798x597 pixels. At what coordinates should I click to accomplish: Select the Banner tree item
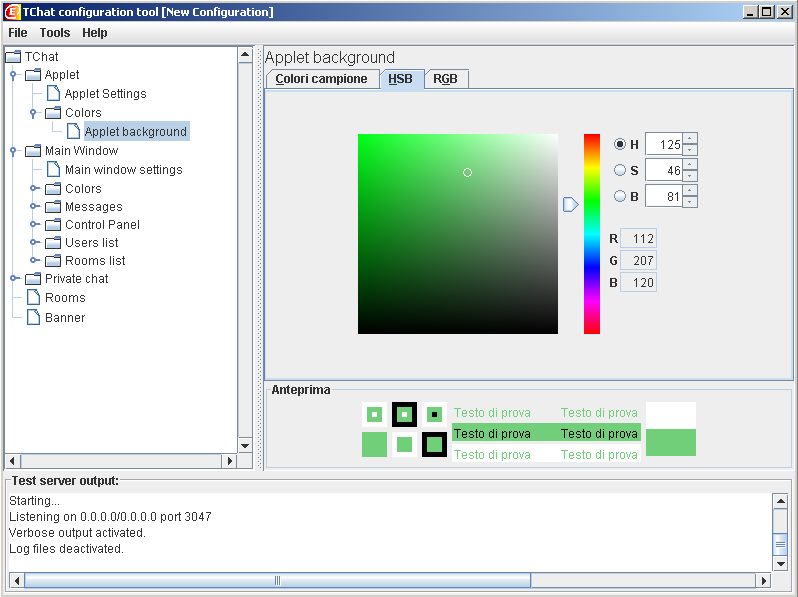click(x=65, y=317)
